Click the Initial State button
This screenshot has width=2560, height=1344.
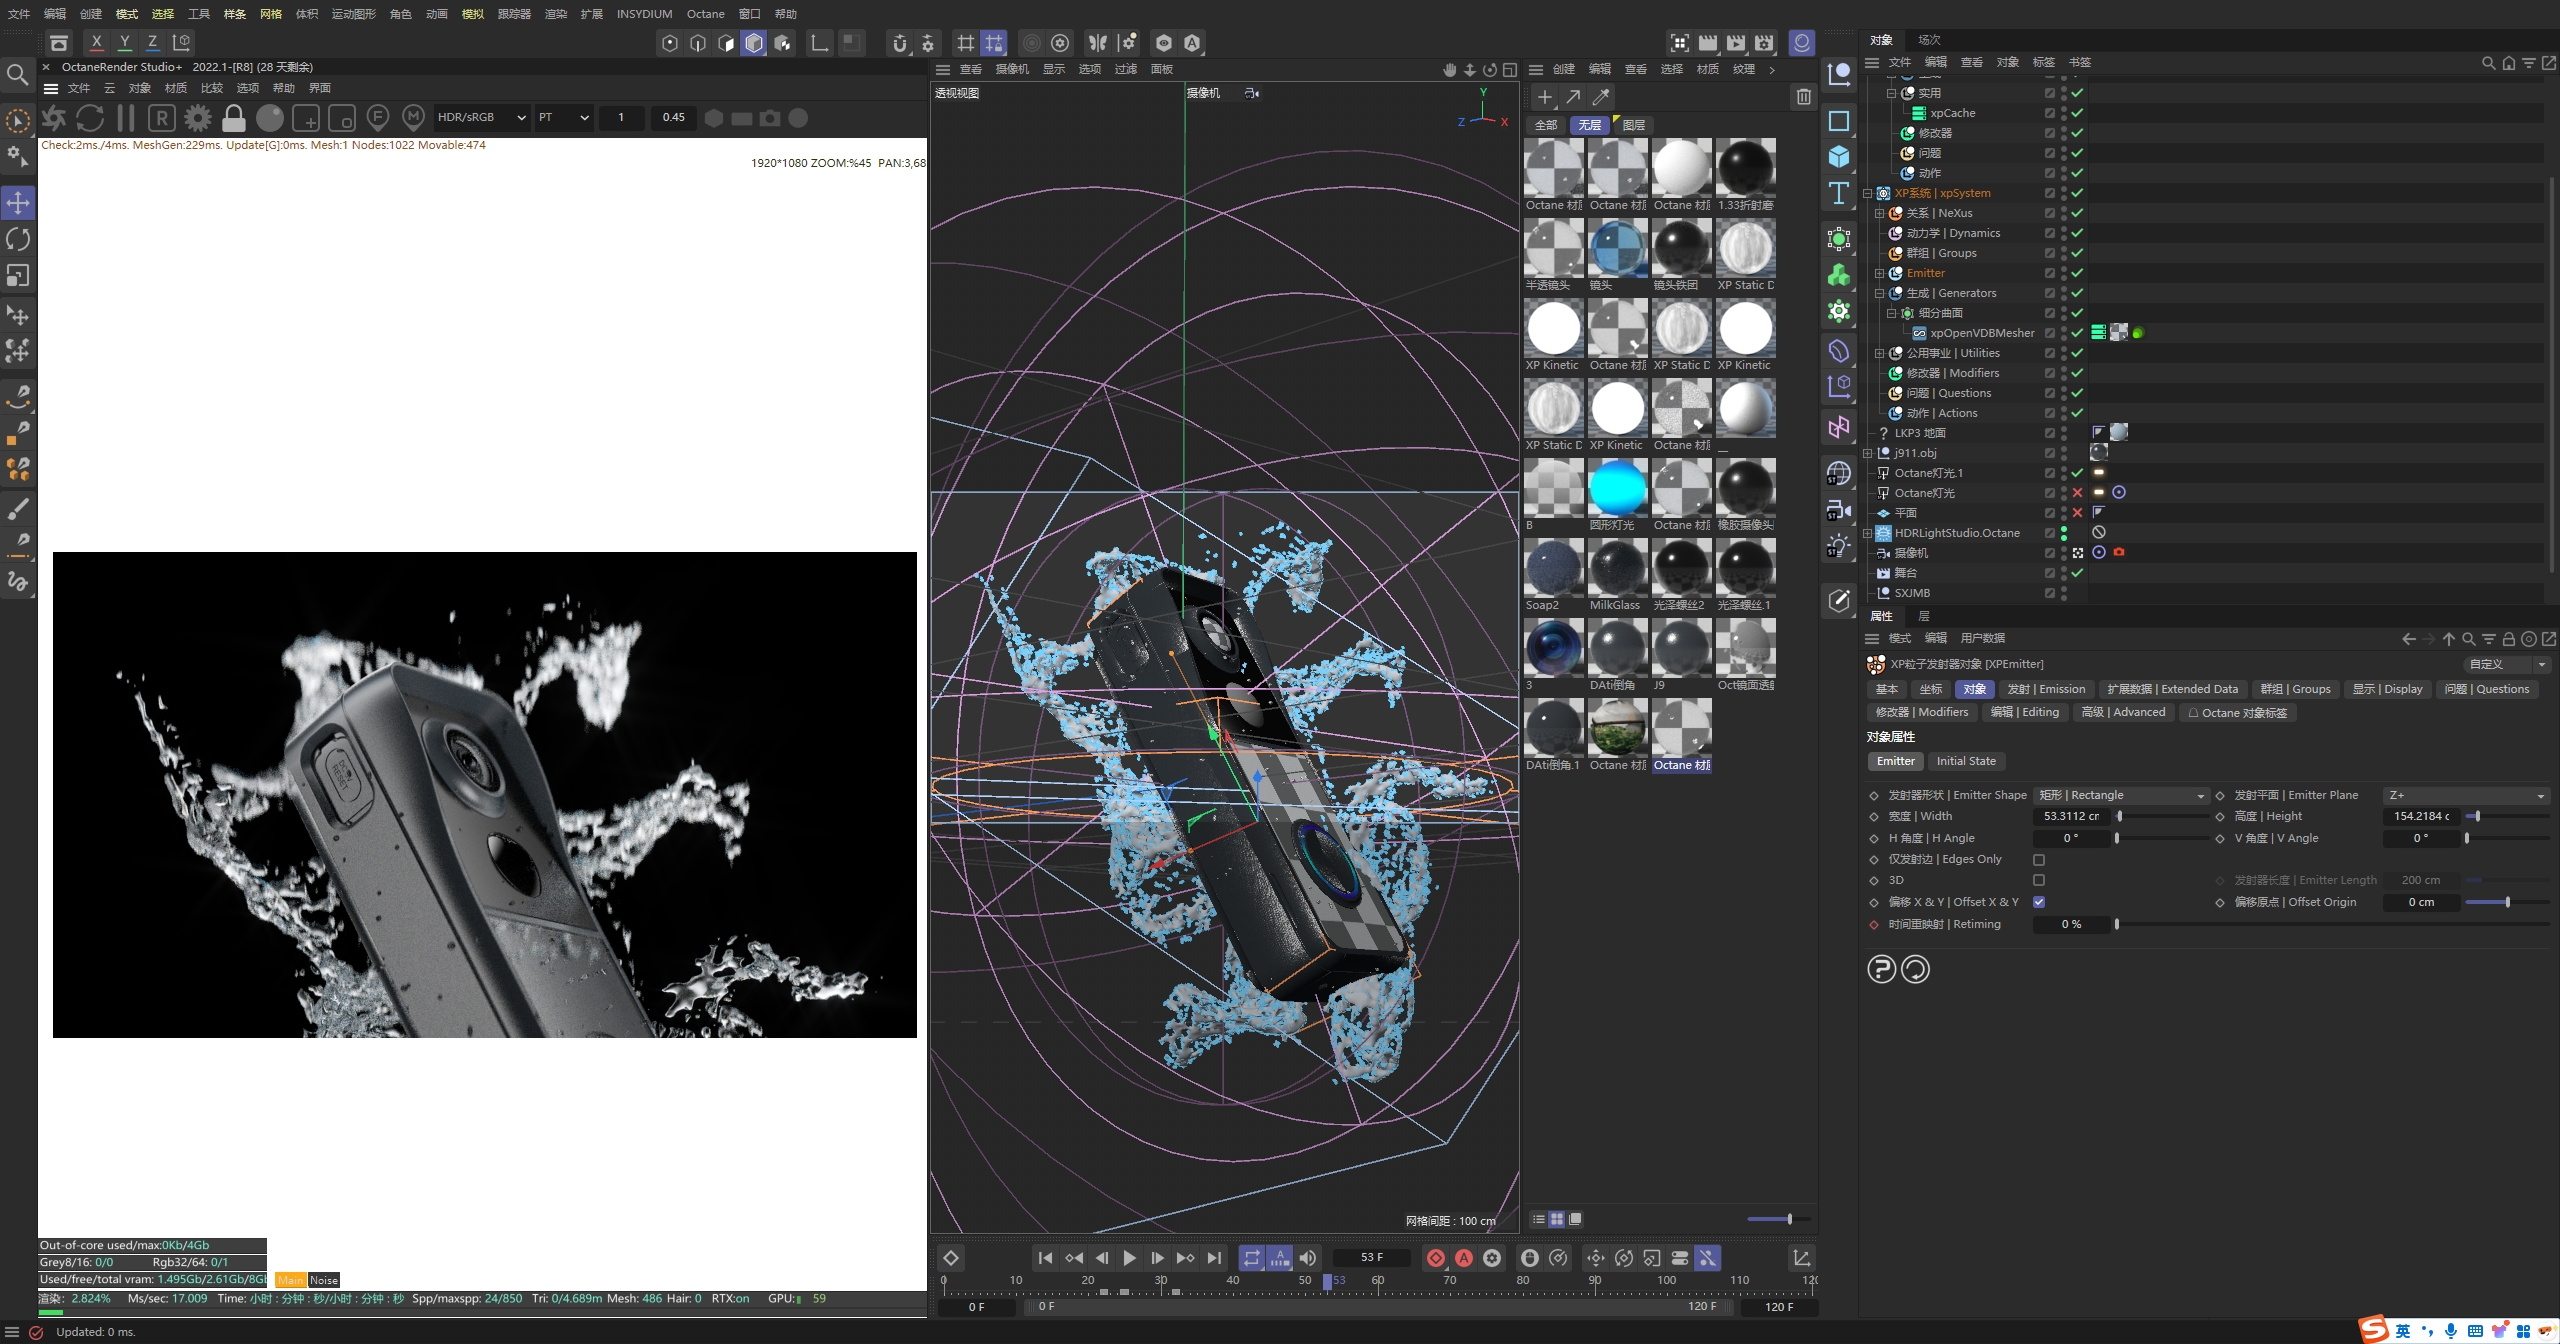(x=1965, y=762)
